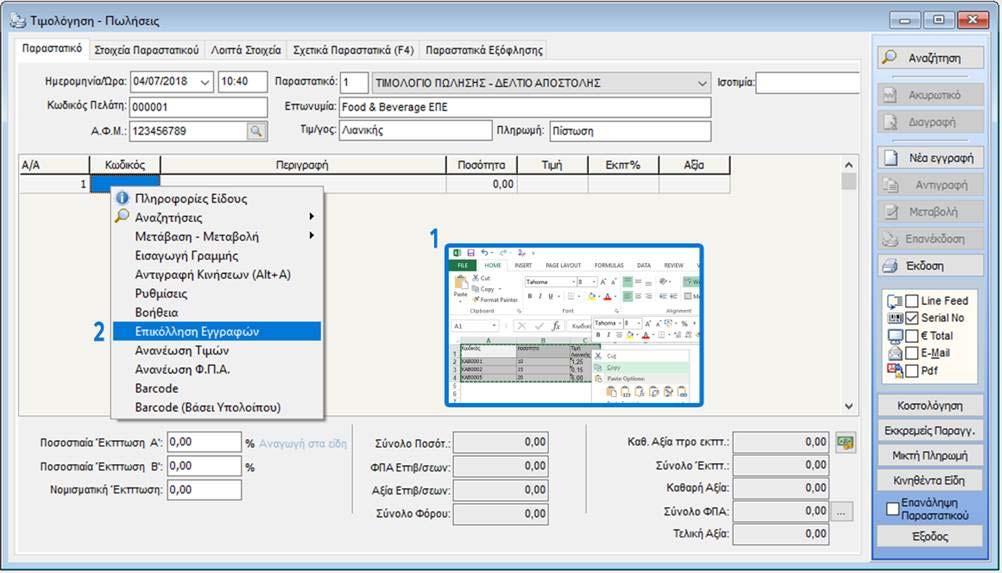
Task: Choose Barcode (Βάσει Υπολοίπου) menu entry
Action: pyautogui.click(x=217, y=408)
